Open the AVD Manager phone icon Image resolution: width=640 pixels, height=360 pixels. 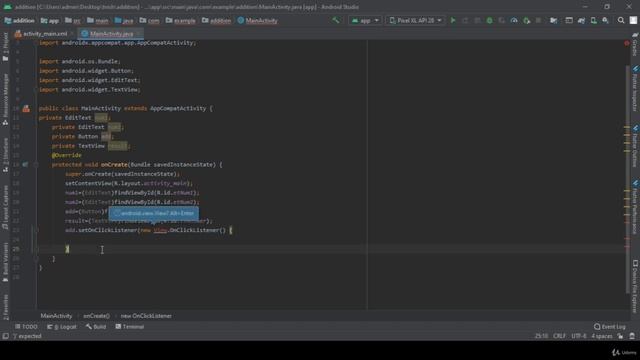tap(593, 20)
